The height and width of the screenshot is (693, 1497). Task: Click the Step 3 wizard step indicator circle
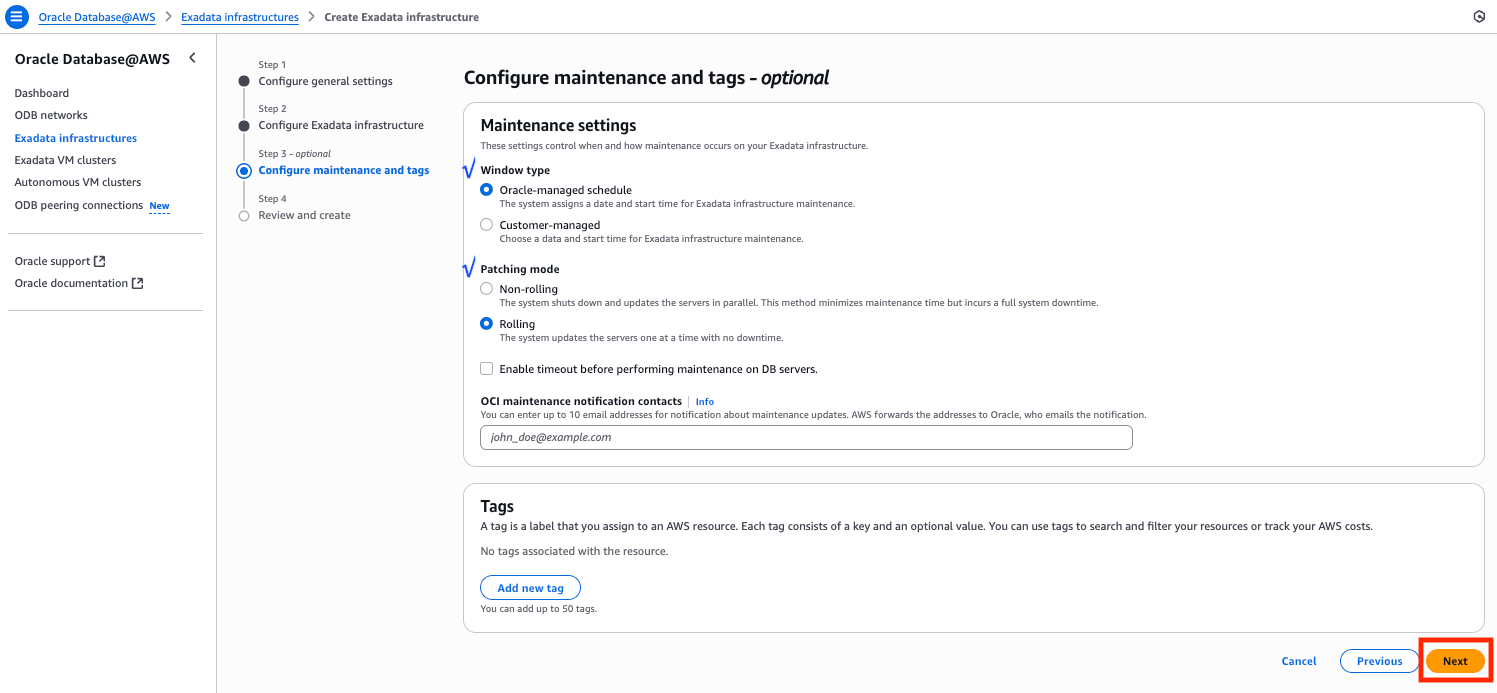[x=244, y=171]
